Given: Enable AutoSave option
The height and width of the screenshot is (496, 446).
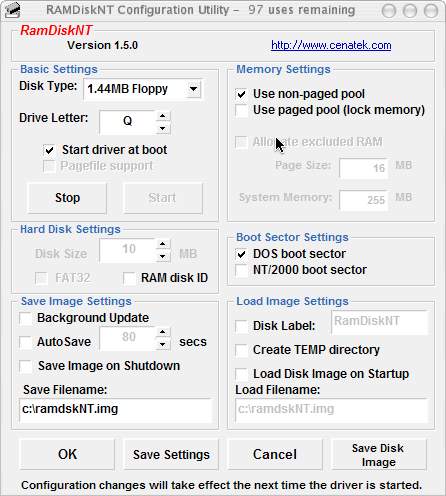Looking at the screenshot, I should 26,342.
